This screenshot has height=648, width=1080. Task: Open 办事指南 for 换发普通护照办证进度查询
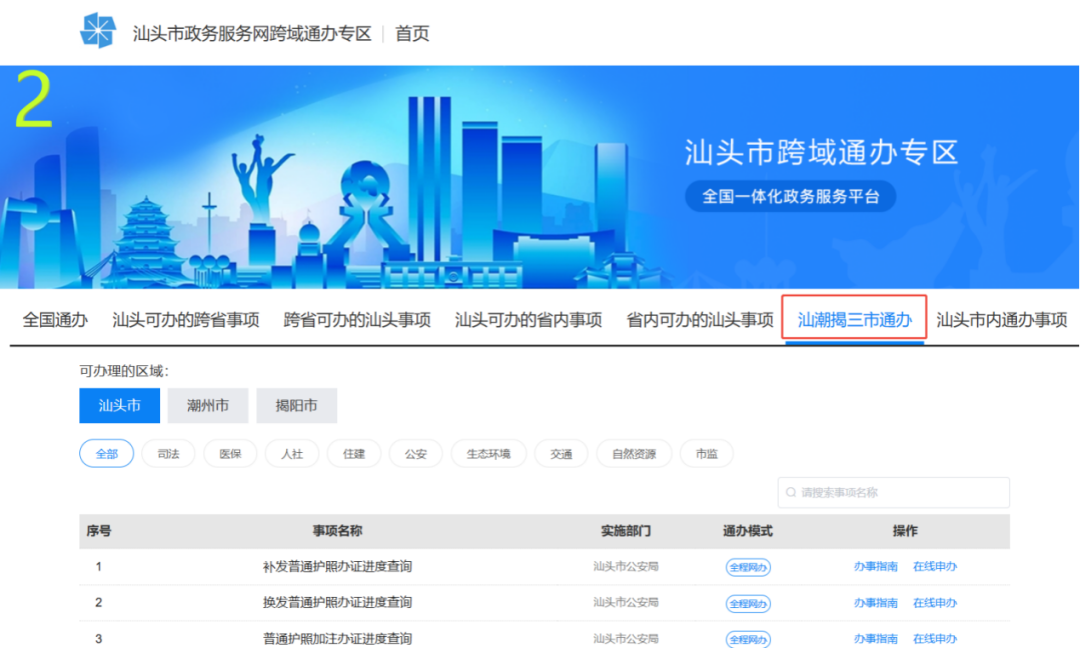click(875, 603)
